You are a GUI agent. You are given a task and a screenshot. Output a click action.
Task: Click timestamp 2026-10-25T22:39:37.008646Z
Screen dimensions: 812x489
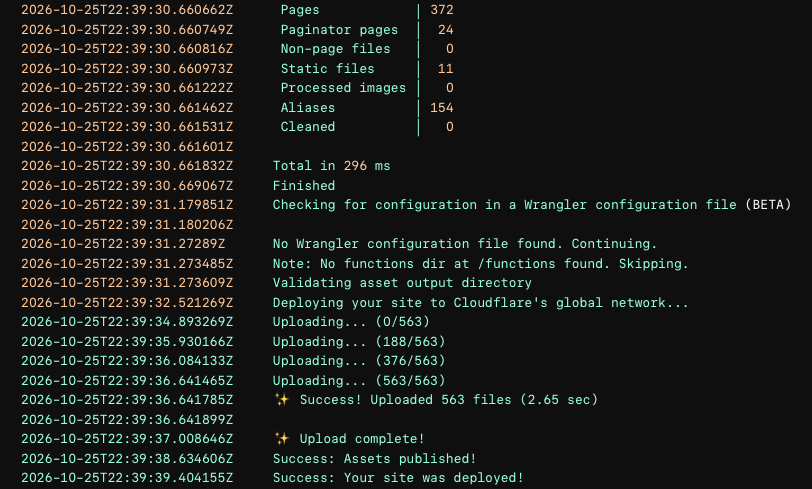[x=127, y=439]
